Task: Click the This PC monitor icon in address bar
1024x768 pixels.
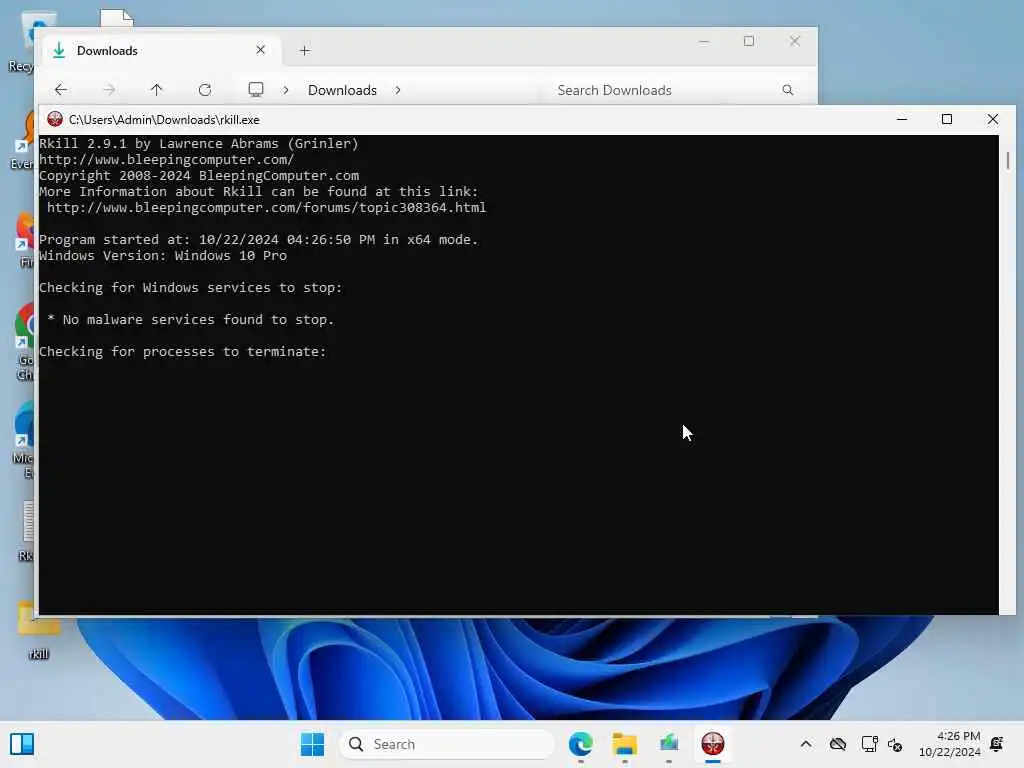Action: pyautogui.click(x=256, y=89)
